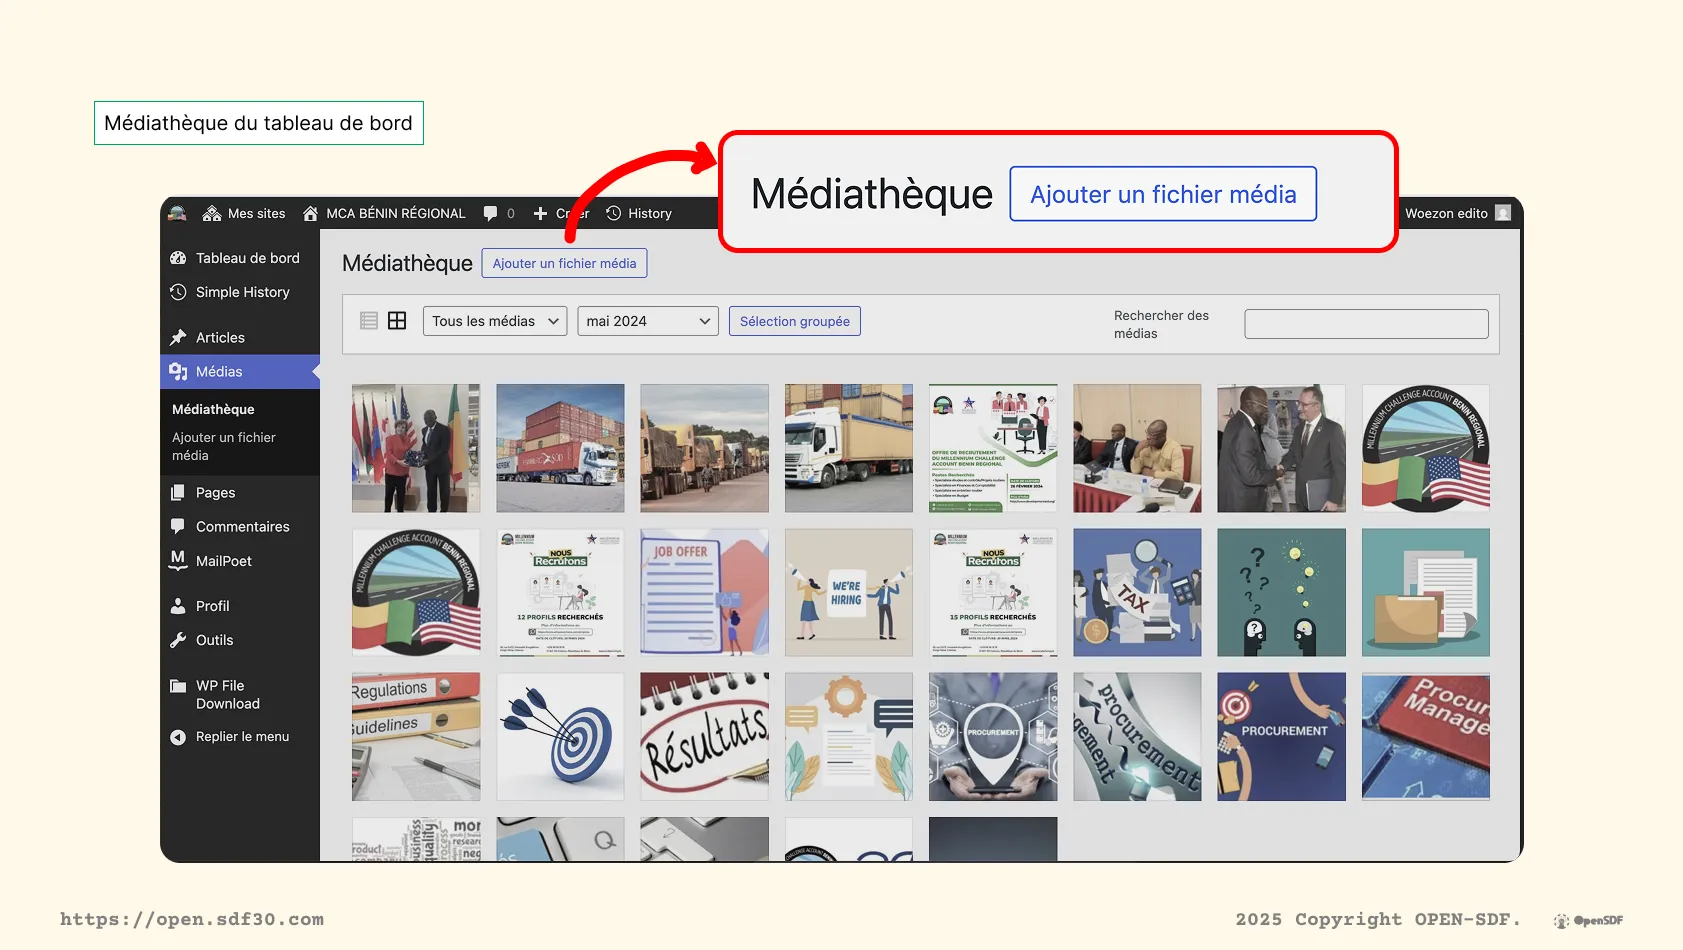This screenshot has height=950, width=1683.
Task: Open the History menu in admin bar
Action: click(x=639, y=213)
